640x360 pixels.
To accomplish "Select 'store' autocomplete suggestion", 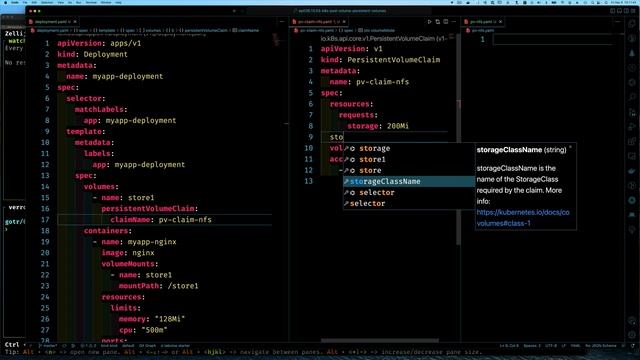I will 409,170.
